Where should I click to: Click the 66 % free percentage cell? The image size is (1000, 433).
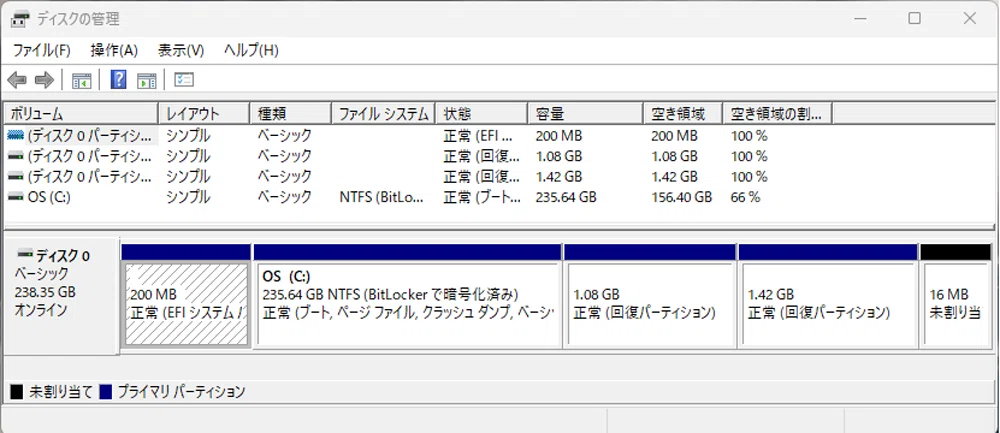(745, 197)
